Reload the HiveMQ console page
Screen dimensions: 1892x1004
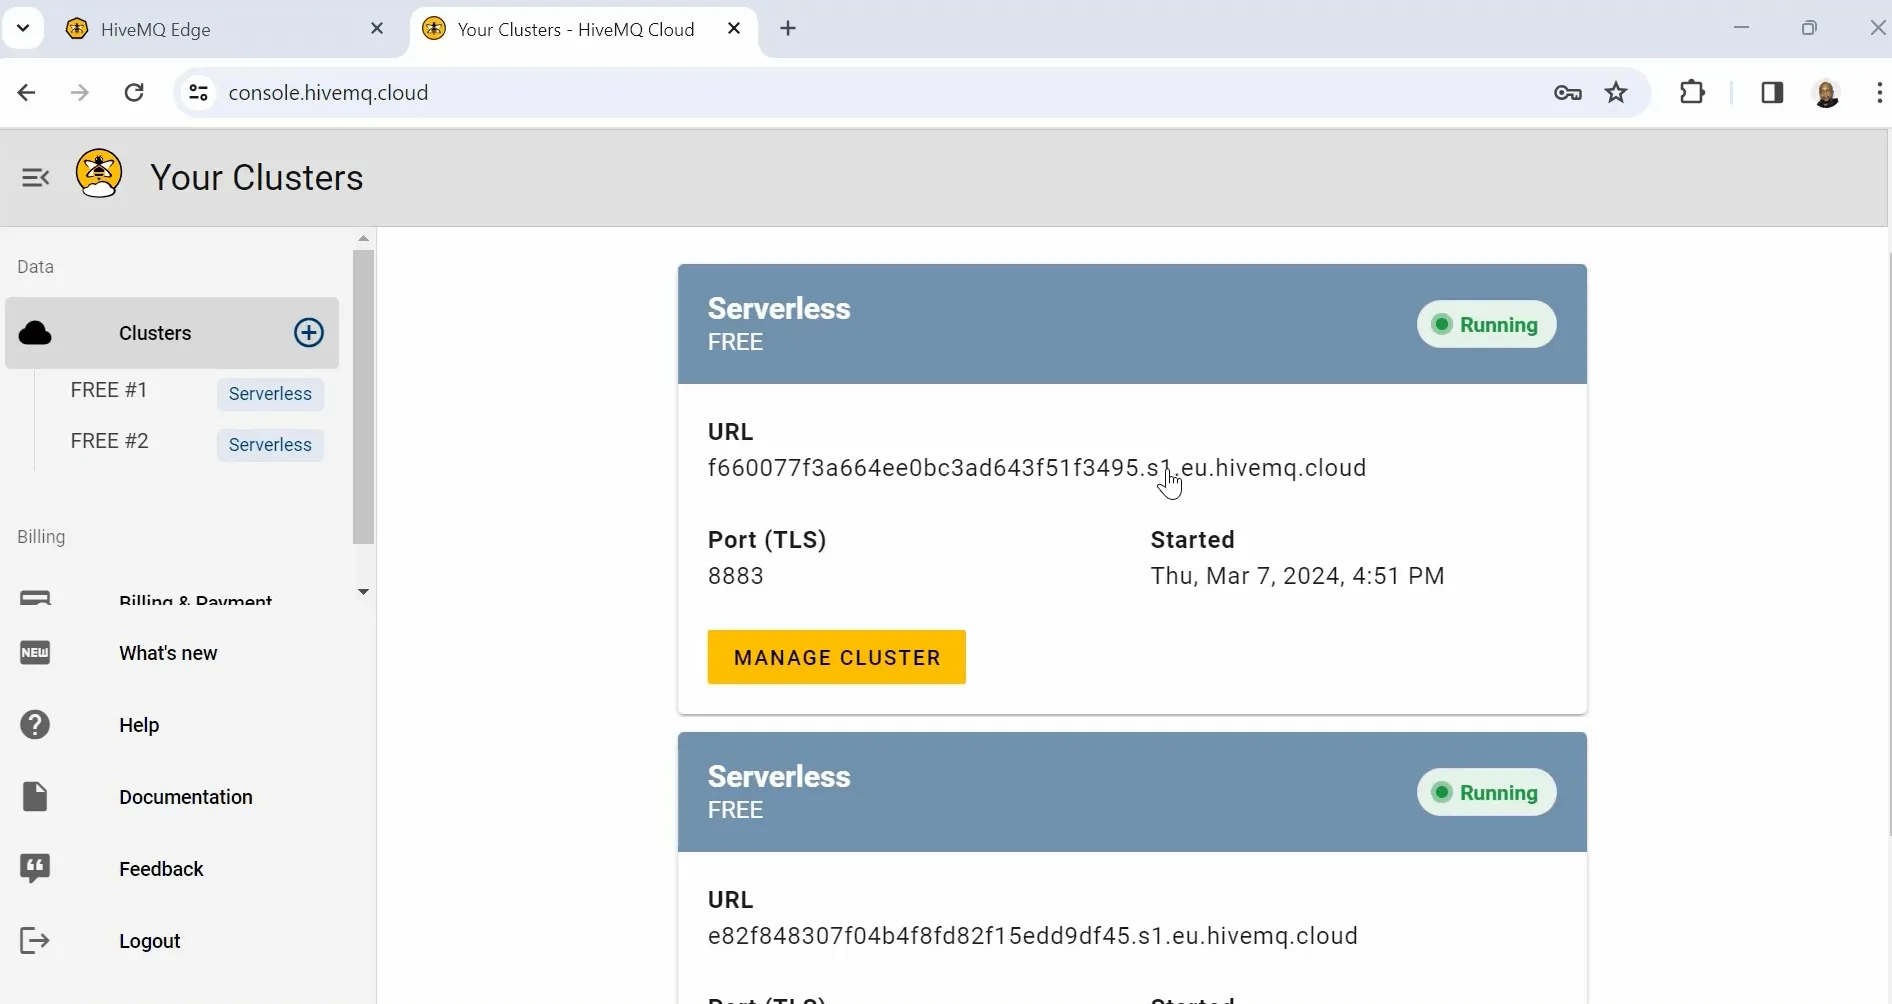click(134, 93)
